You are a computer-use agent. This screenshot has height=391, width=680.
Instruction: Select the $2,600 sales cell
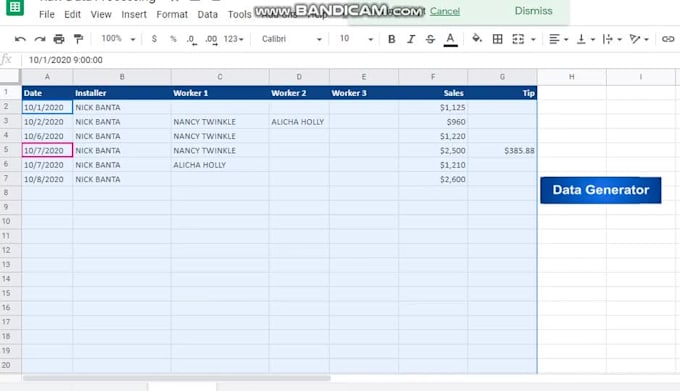433,179
